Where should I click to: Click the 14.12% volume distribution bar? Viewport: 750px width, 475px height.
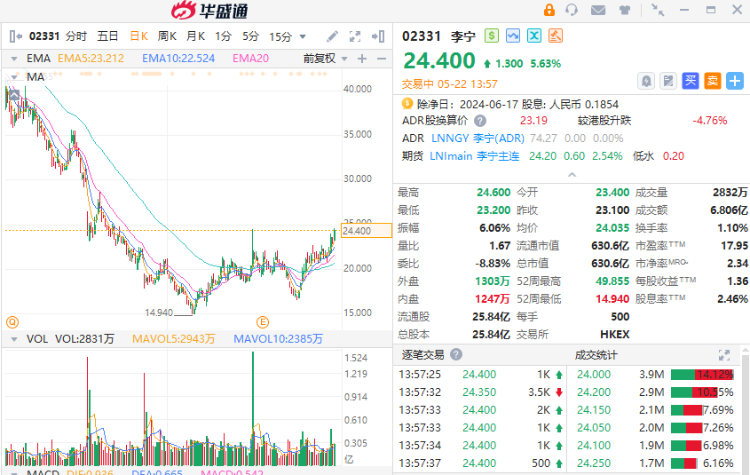pos(702,375)
